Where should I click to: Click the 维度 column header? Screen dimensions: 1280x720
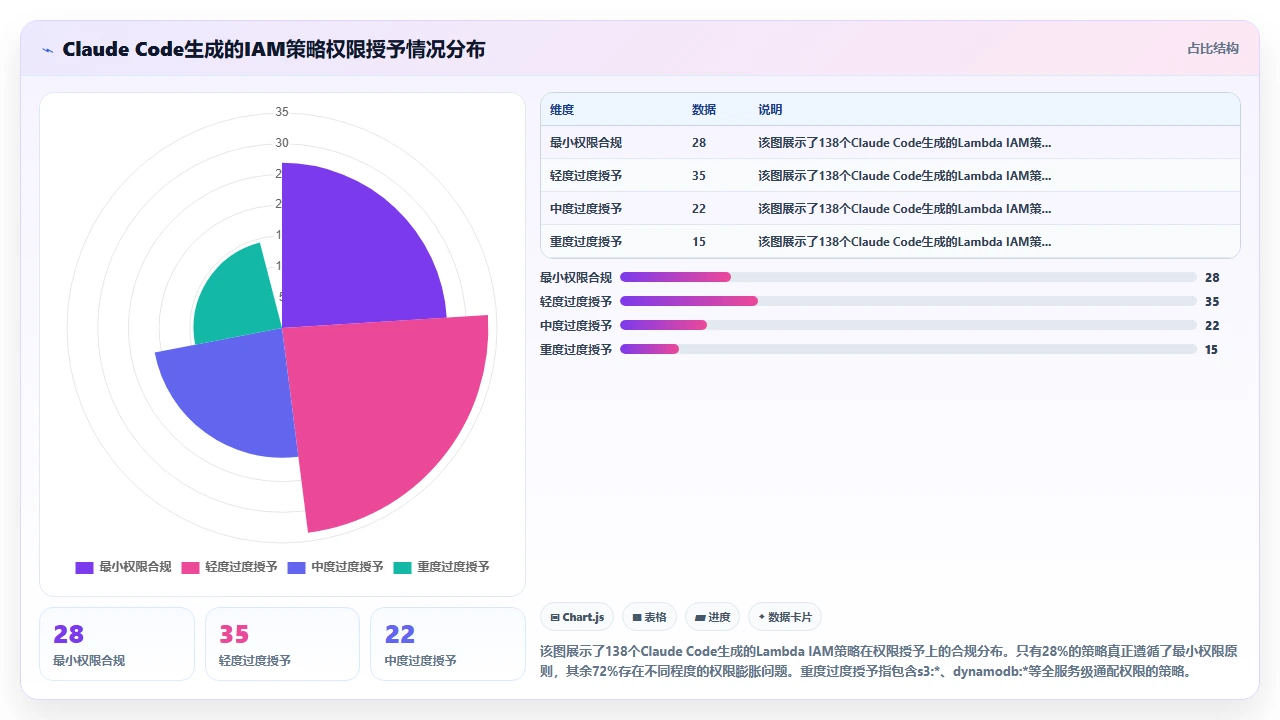click(562, 110)
